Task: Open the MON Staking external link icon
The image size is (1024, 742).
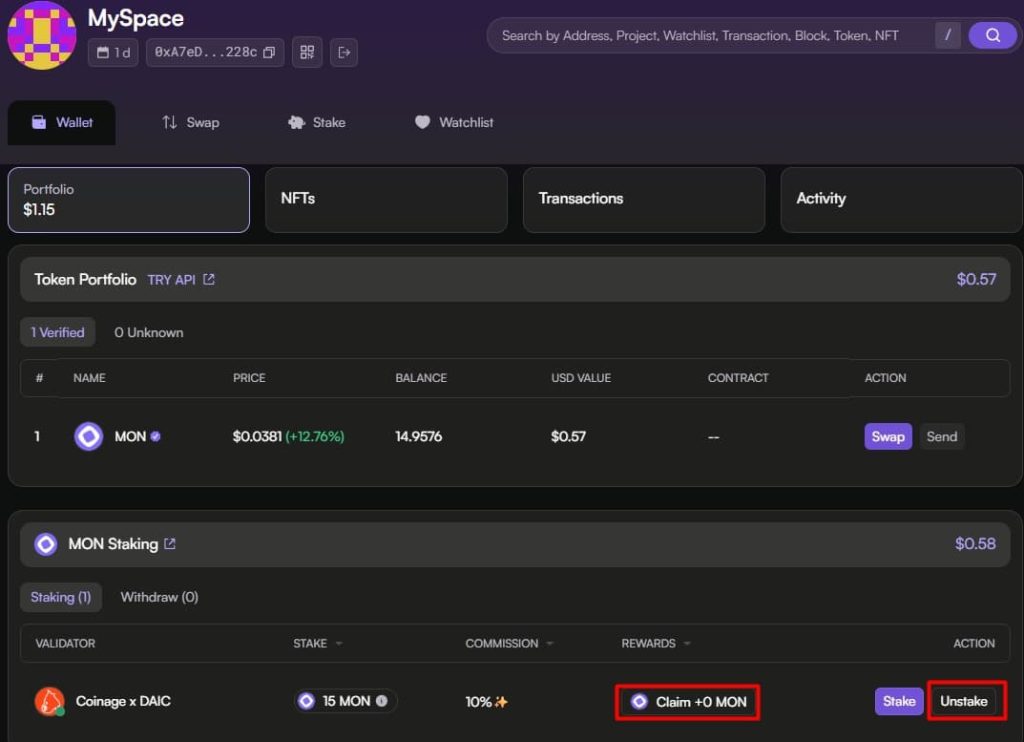Action: 170,543
